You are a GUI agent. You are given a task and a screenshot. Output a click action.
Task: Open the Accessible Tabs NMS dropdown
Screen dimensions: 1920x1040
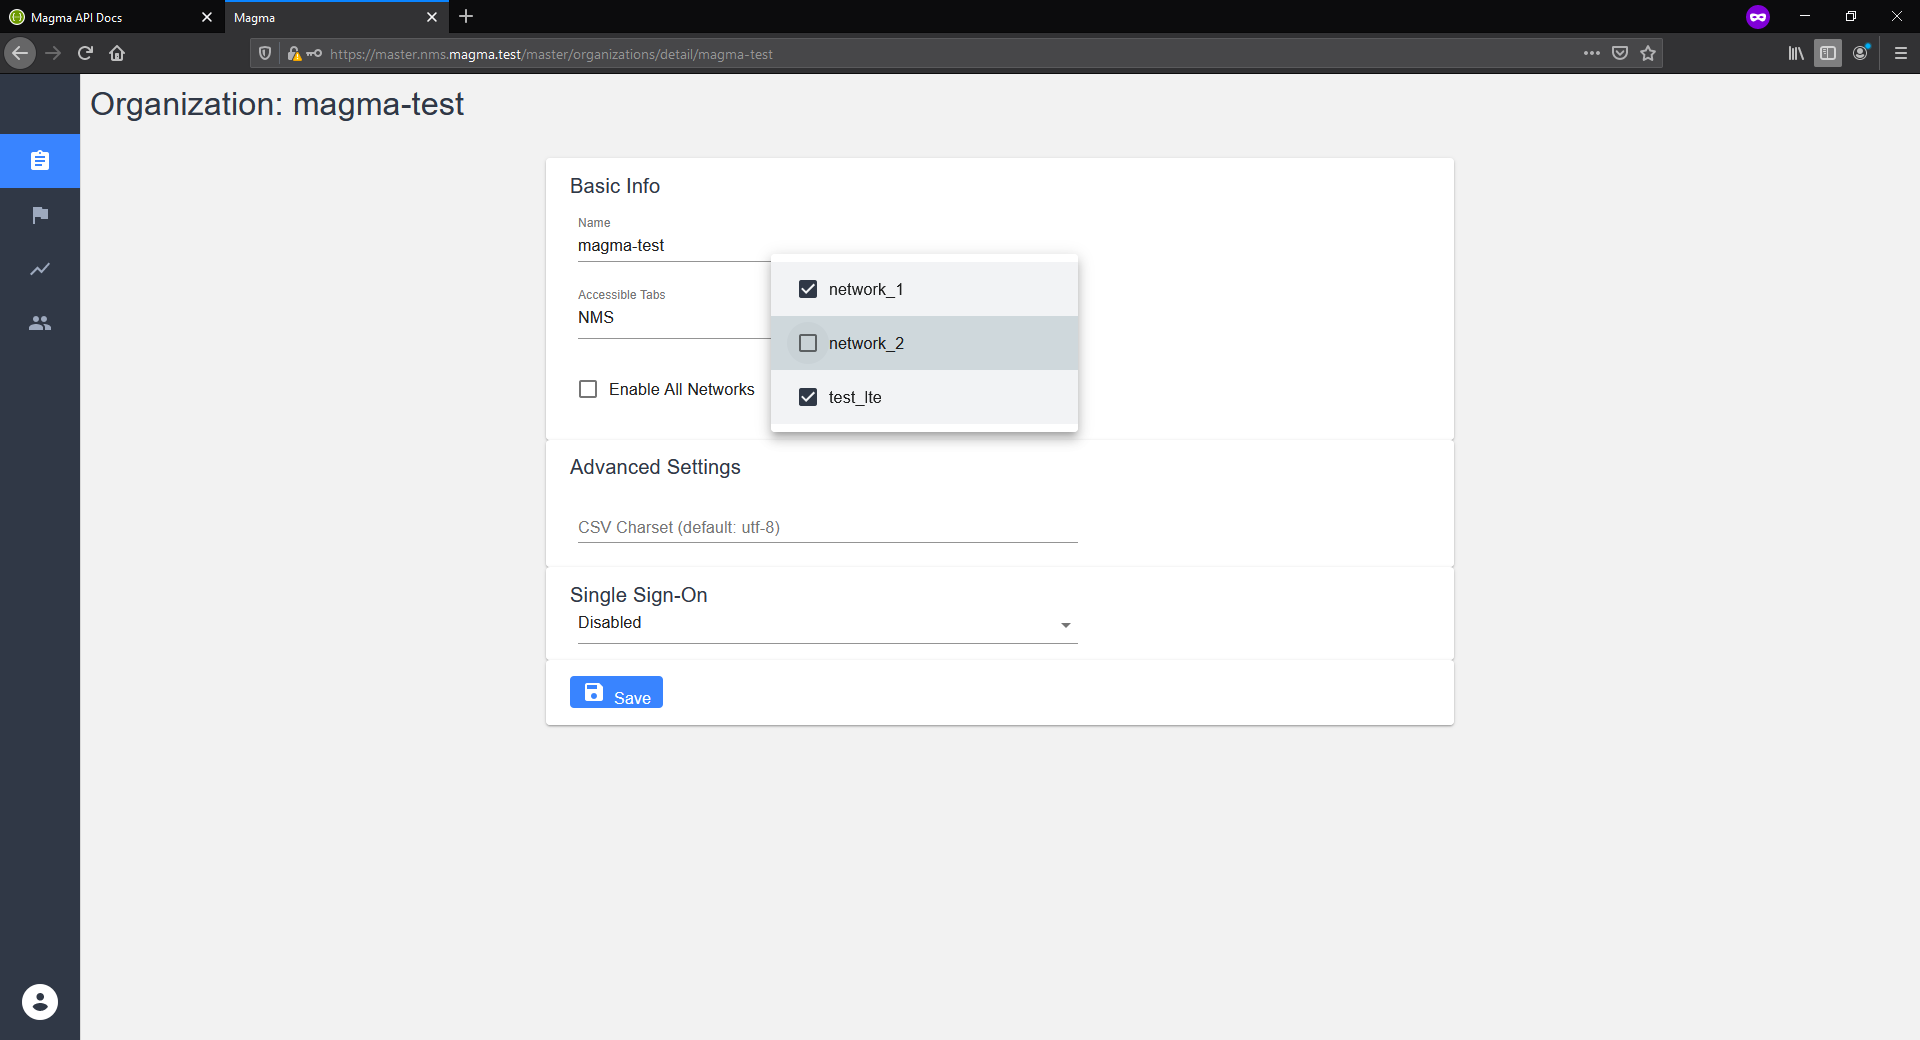(674, 318)
